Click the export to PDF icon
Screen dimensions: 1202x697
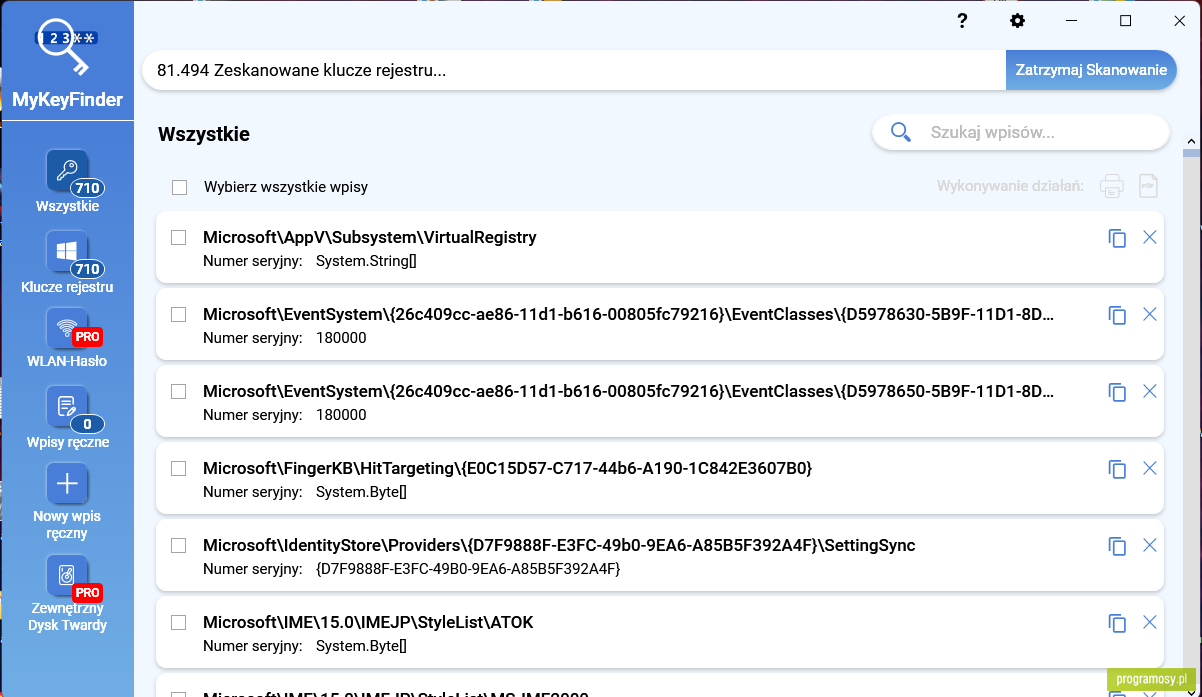[x=1149, y=186]
